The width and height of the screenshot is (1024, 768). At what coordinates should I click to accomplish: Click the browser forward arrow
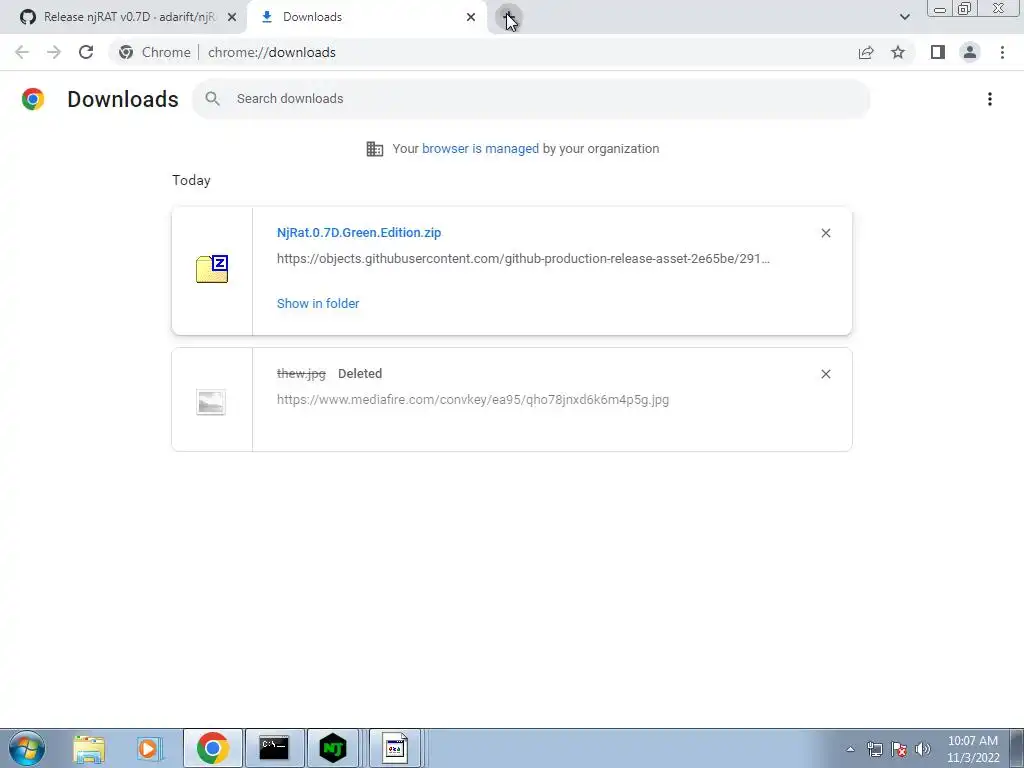[x=54, y=52]
